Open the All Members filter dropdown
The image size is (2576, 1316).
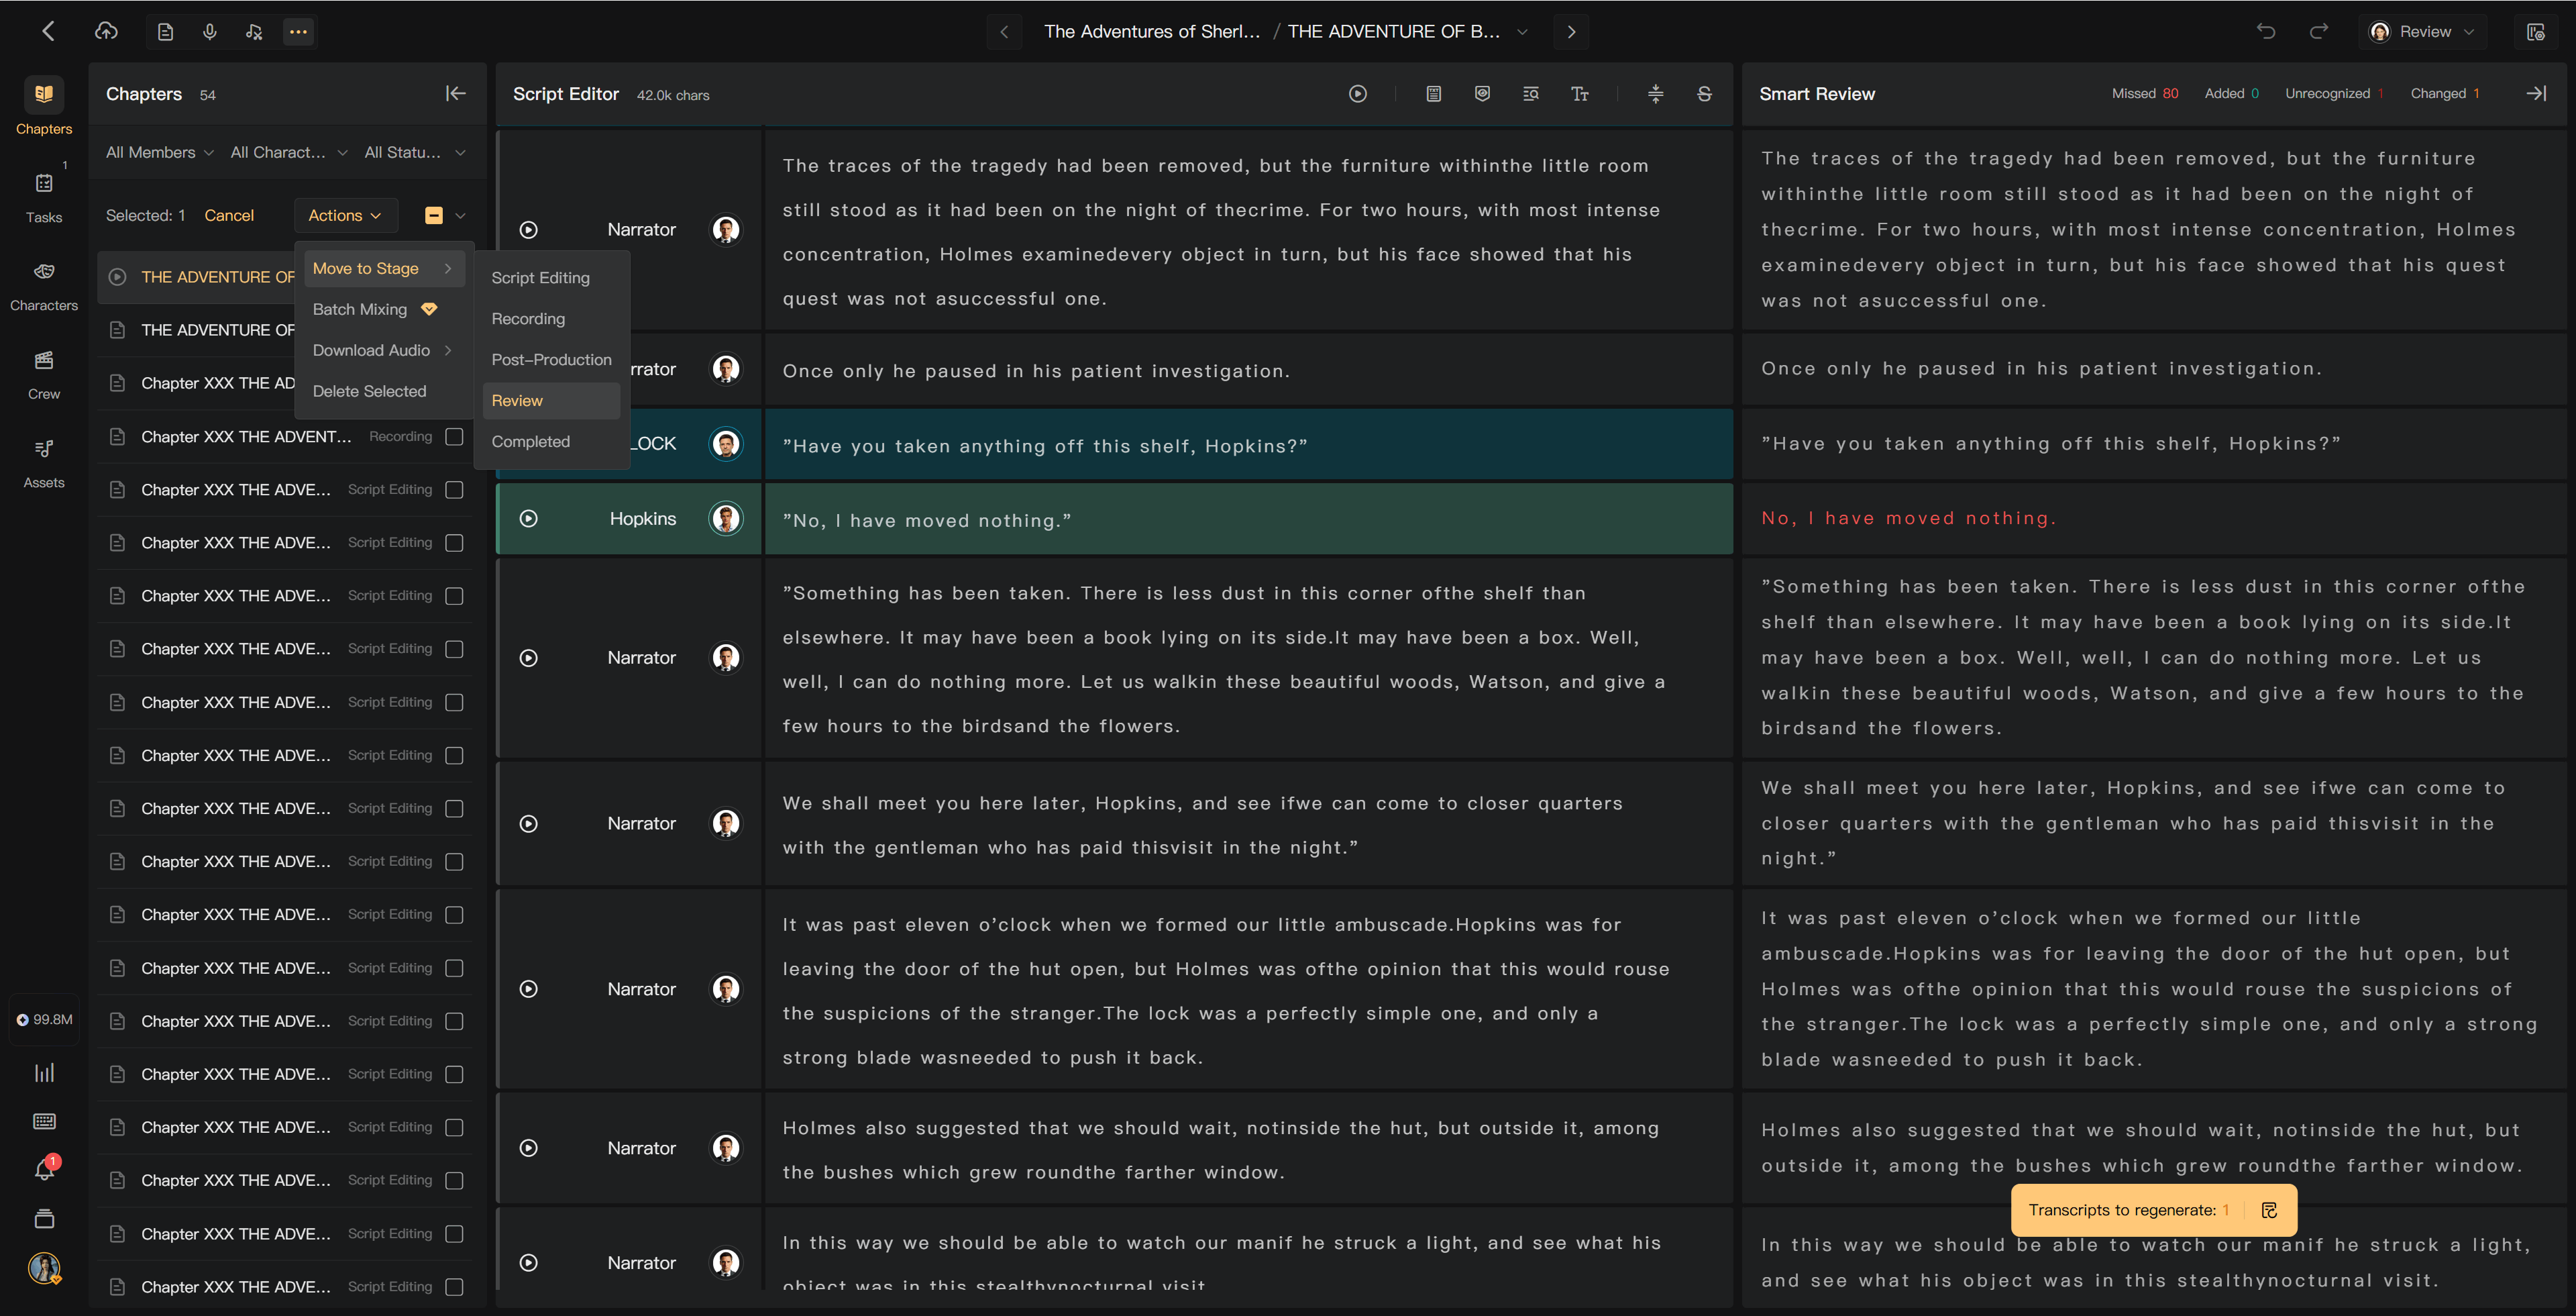click(x=160, y=152)
